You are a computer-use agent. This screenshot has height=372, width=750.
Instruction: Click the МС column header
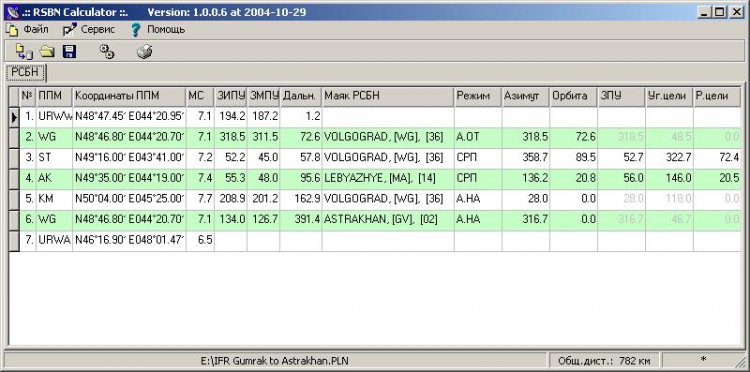(200, 97)
